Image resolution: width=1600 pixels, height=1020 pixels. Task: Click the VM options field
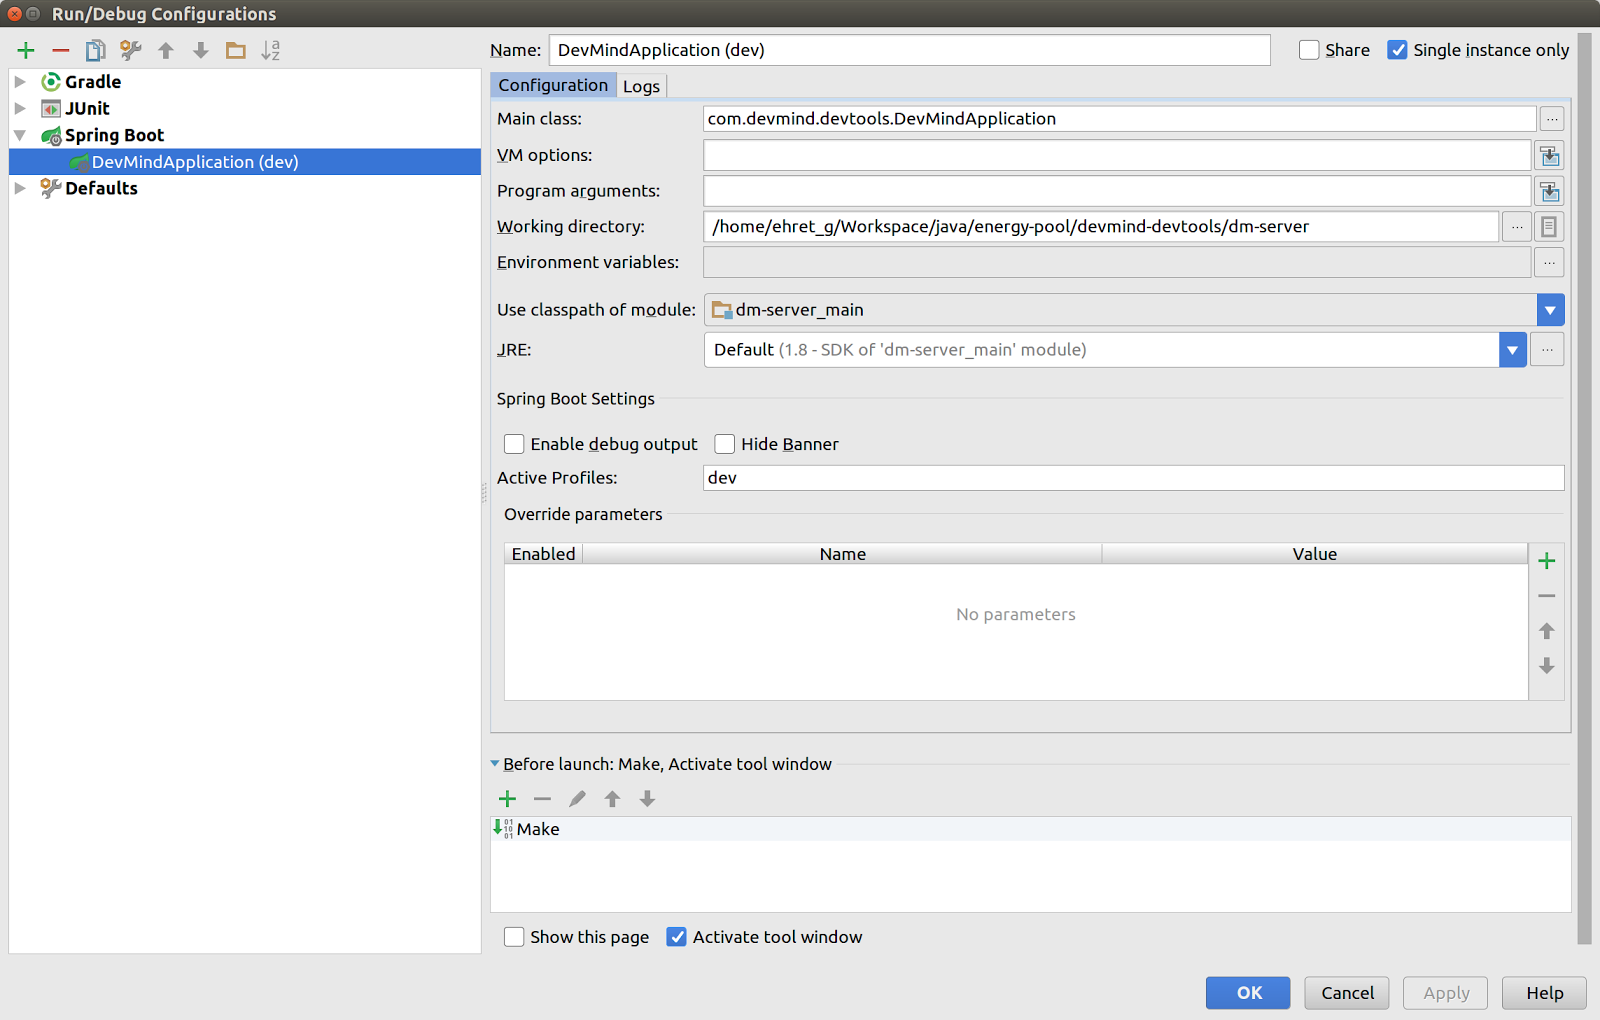tap(1117, 155)
